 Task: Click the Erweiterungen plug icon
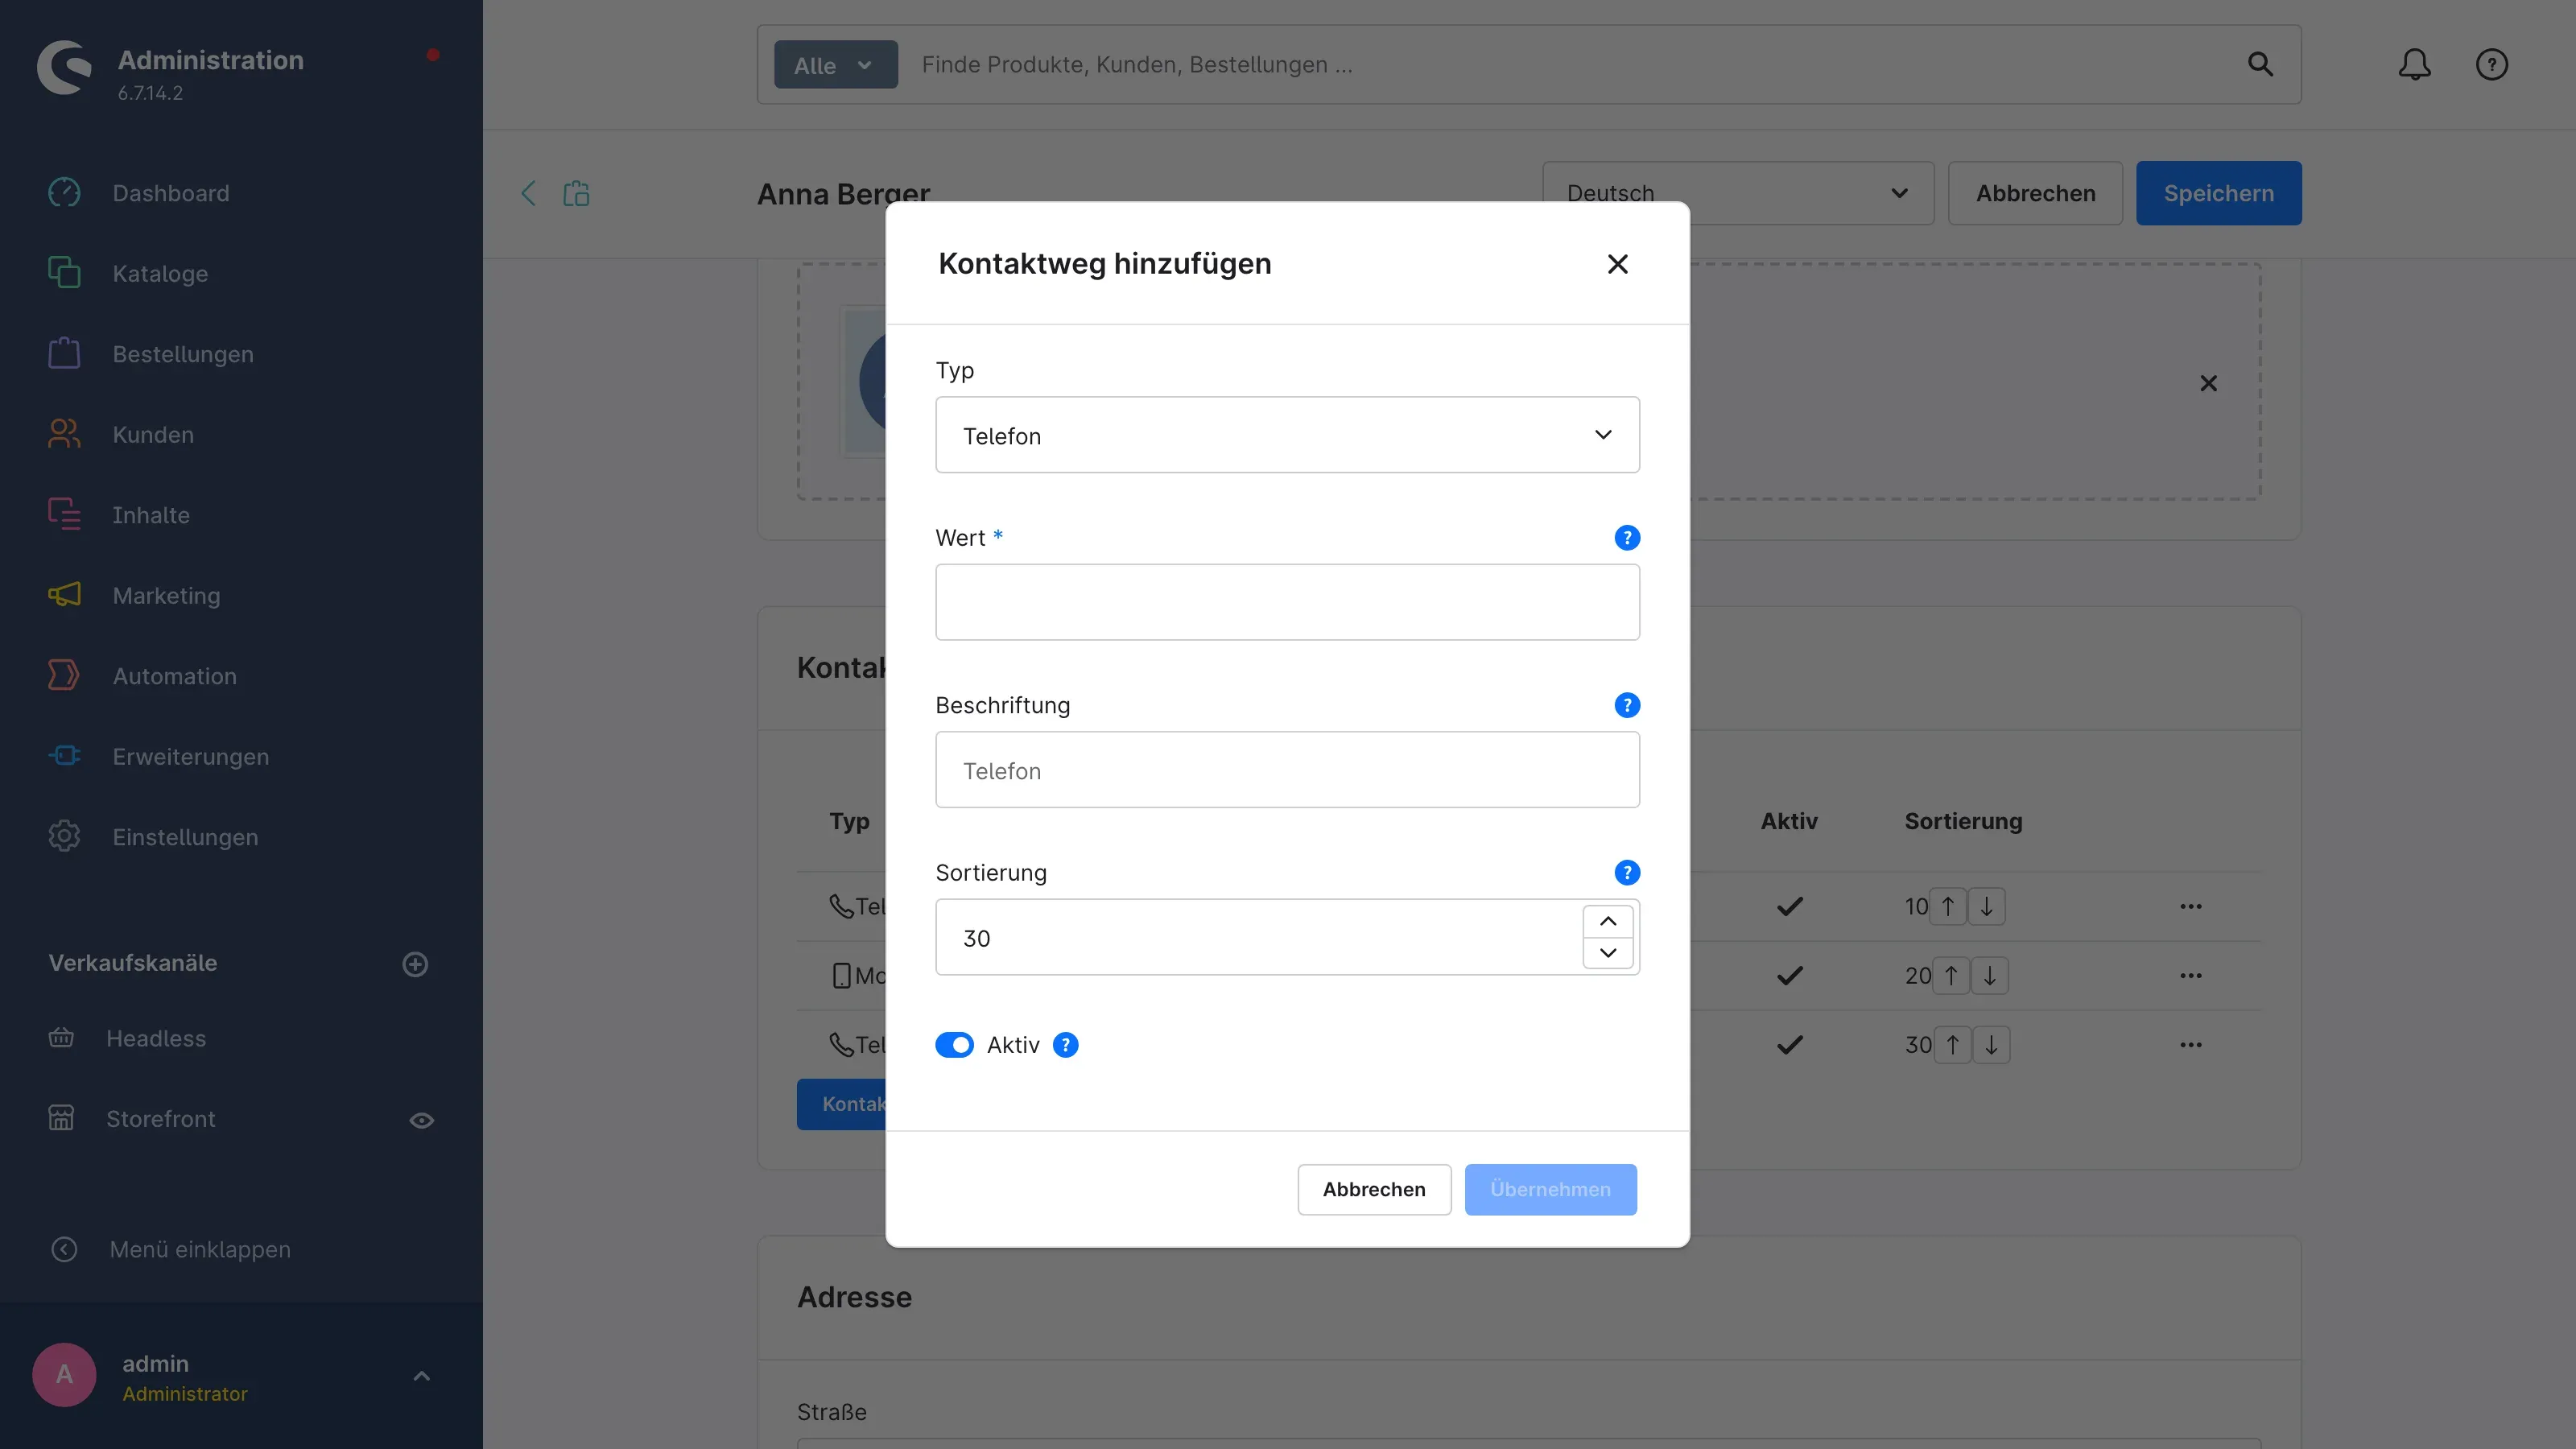[x=64, y=756]
